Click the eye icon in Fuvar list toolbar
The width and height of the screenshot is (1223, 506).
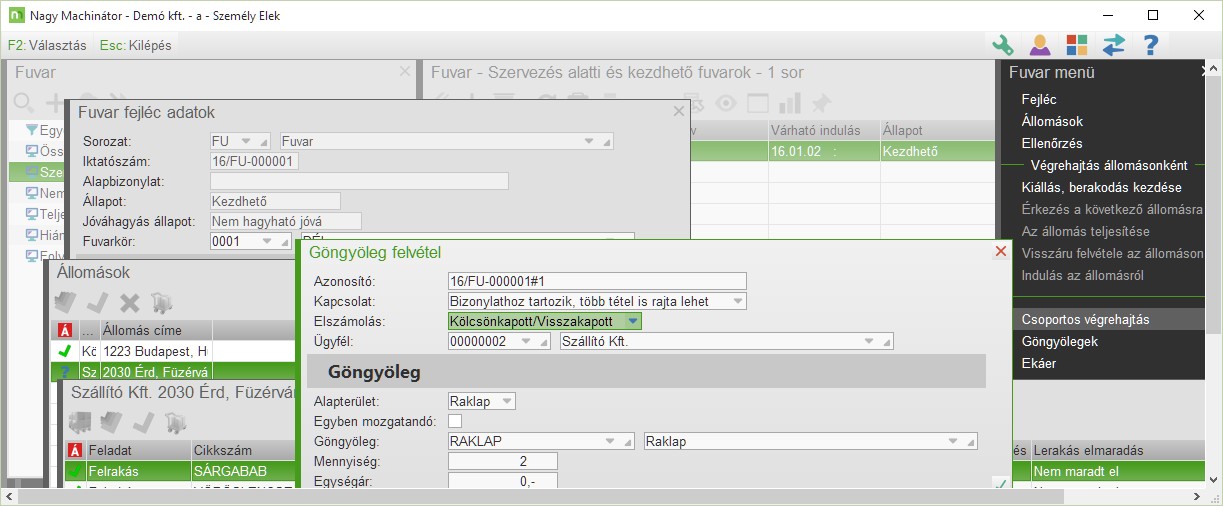[726, 103]
